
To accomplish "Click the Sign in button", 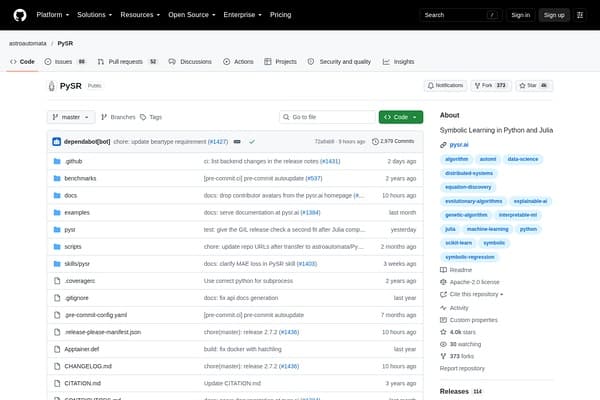I will pos(521,15).
